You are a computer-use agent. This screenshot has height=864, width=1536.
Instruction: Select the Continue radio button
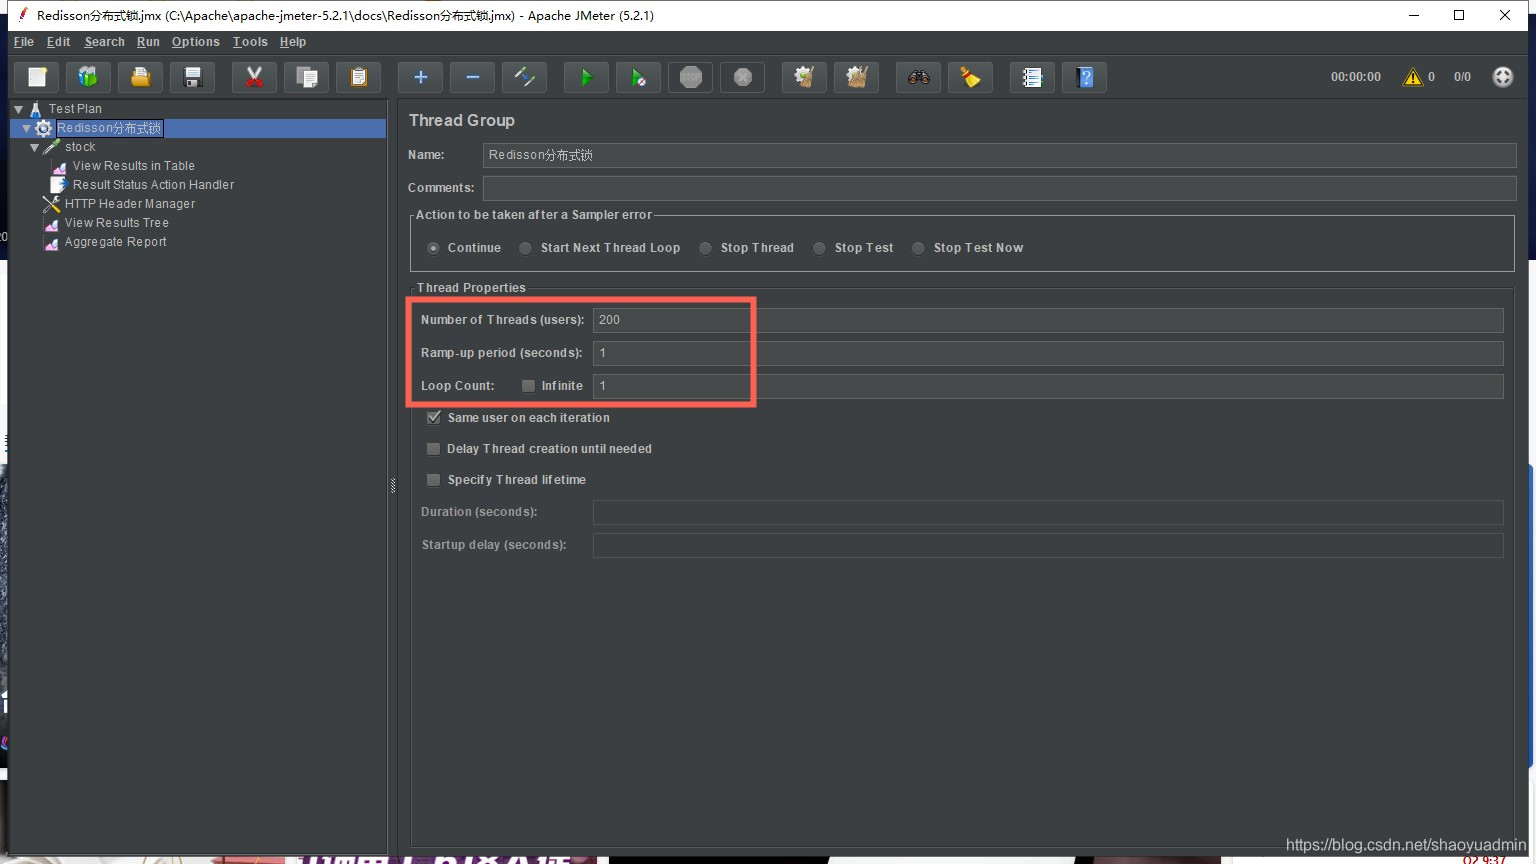(433, 248)
